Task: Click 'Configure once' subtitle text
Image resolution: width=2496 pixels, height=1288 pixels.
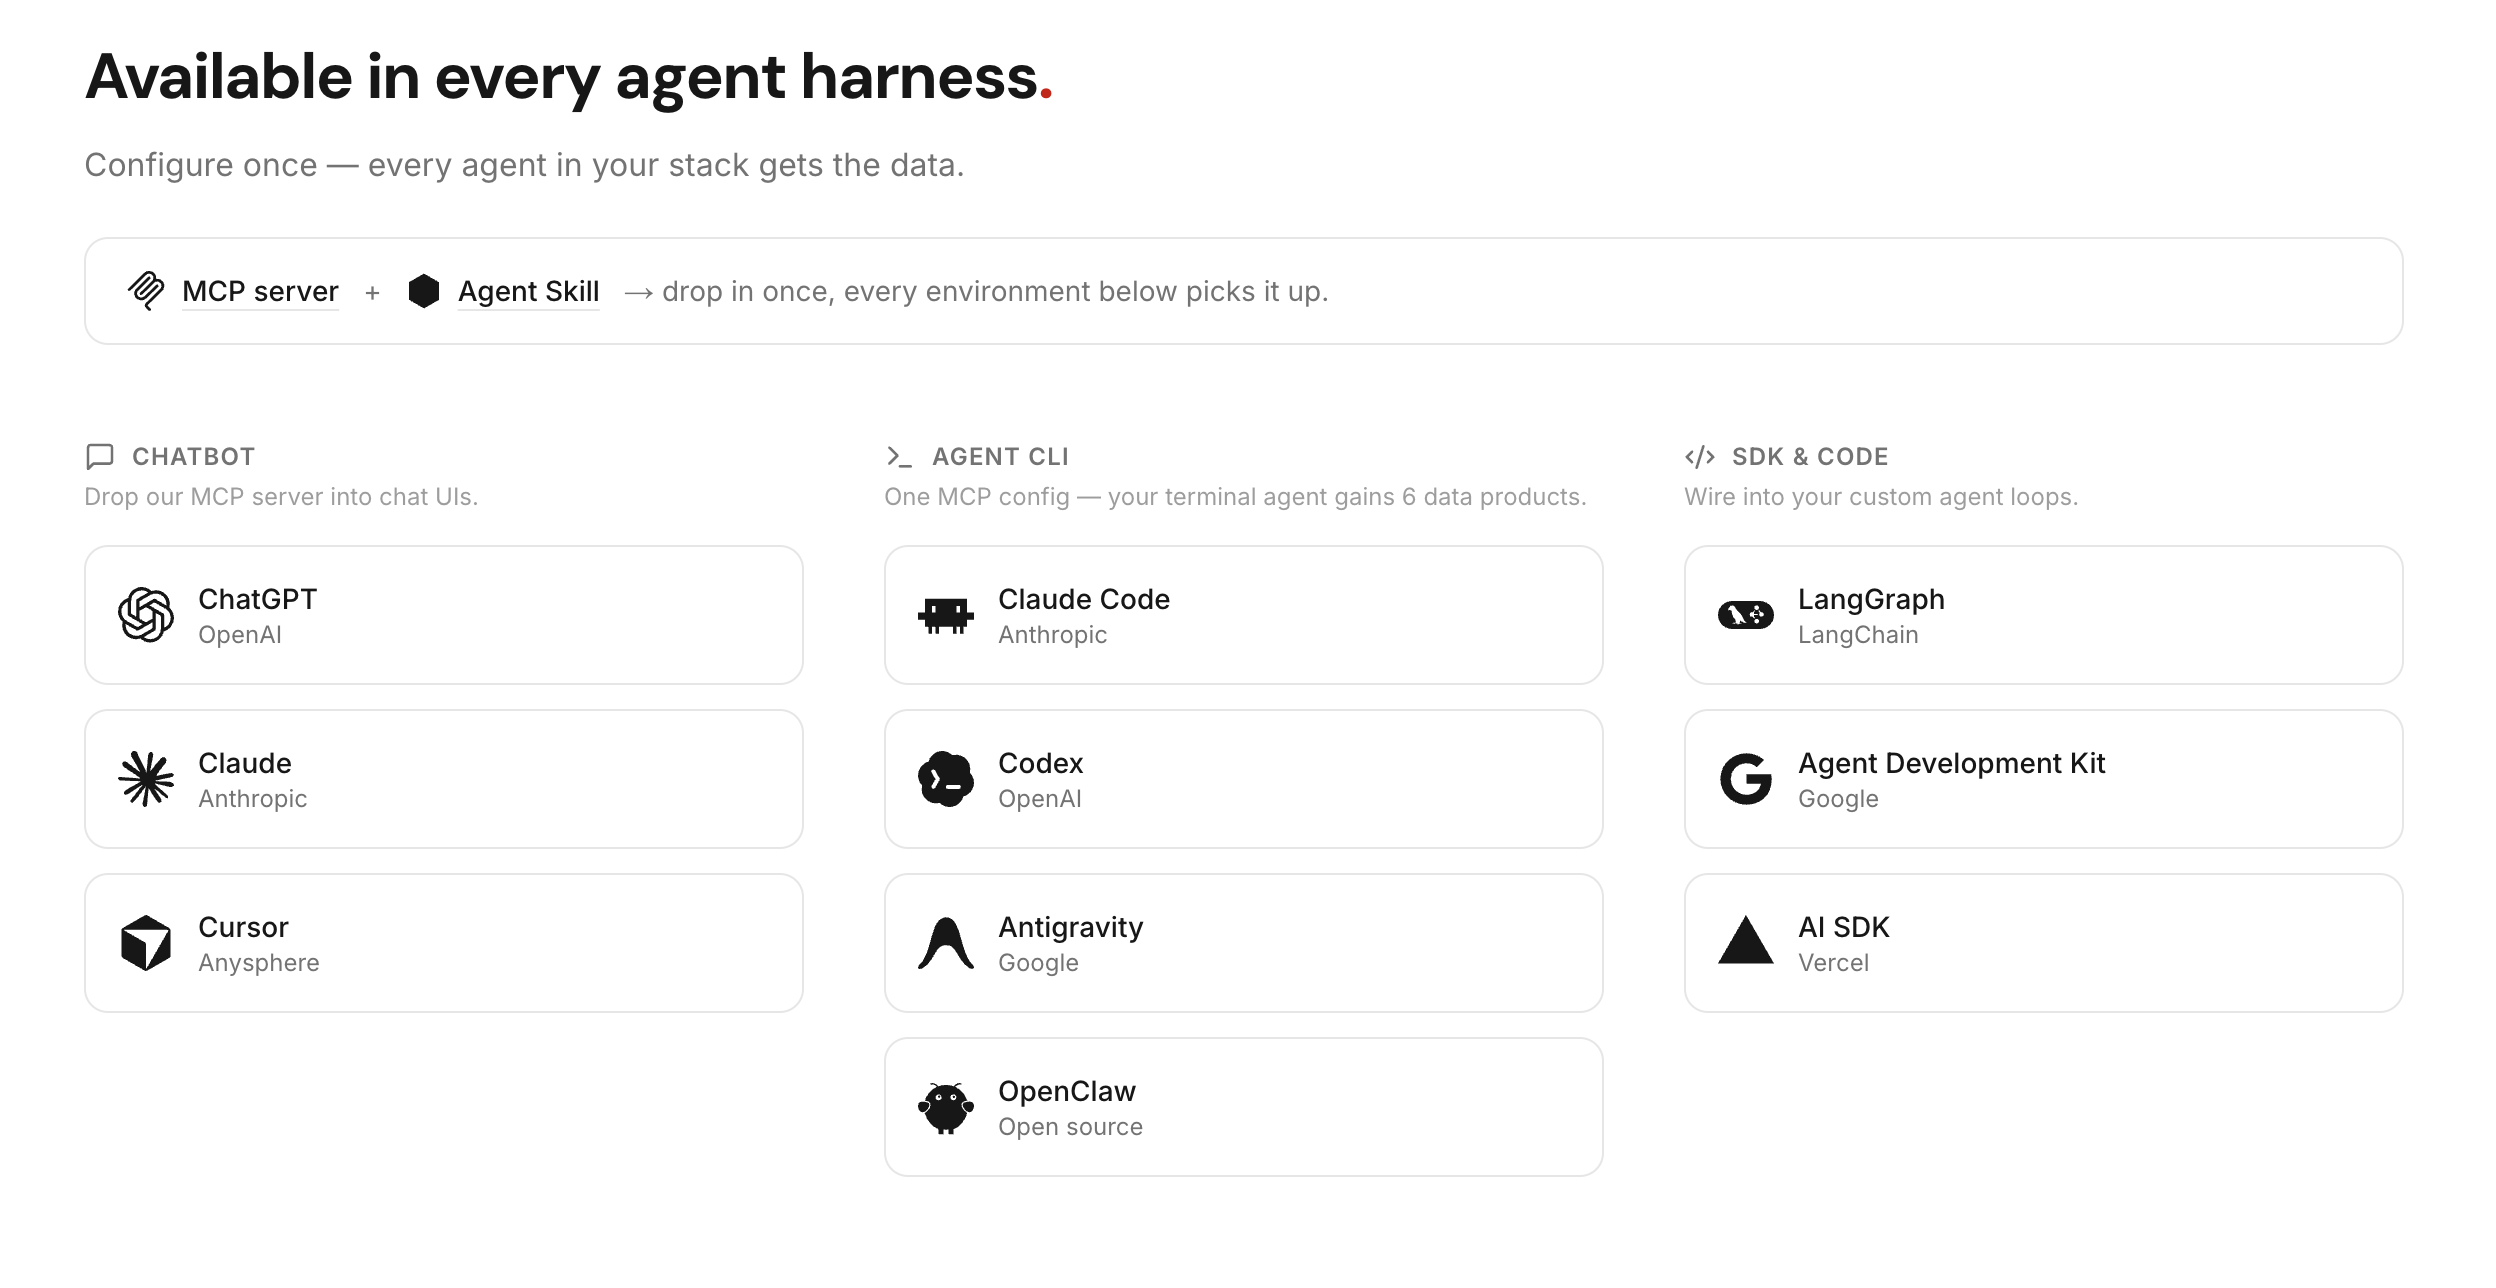Action: [x=524, y=165]
